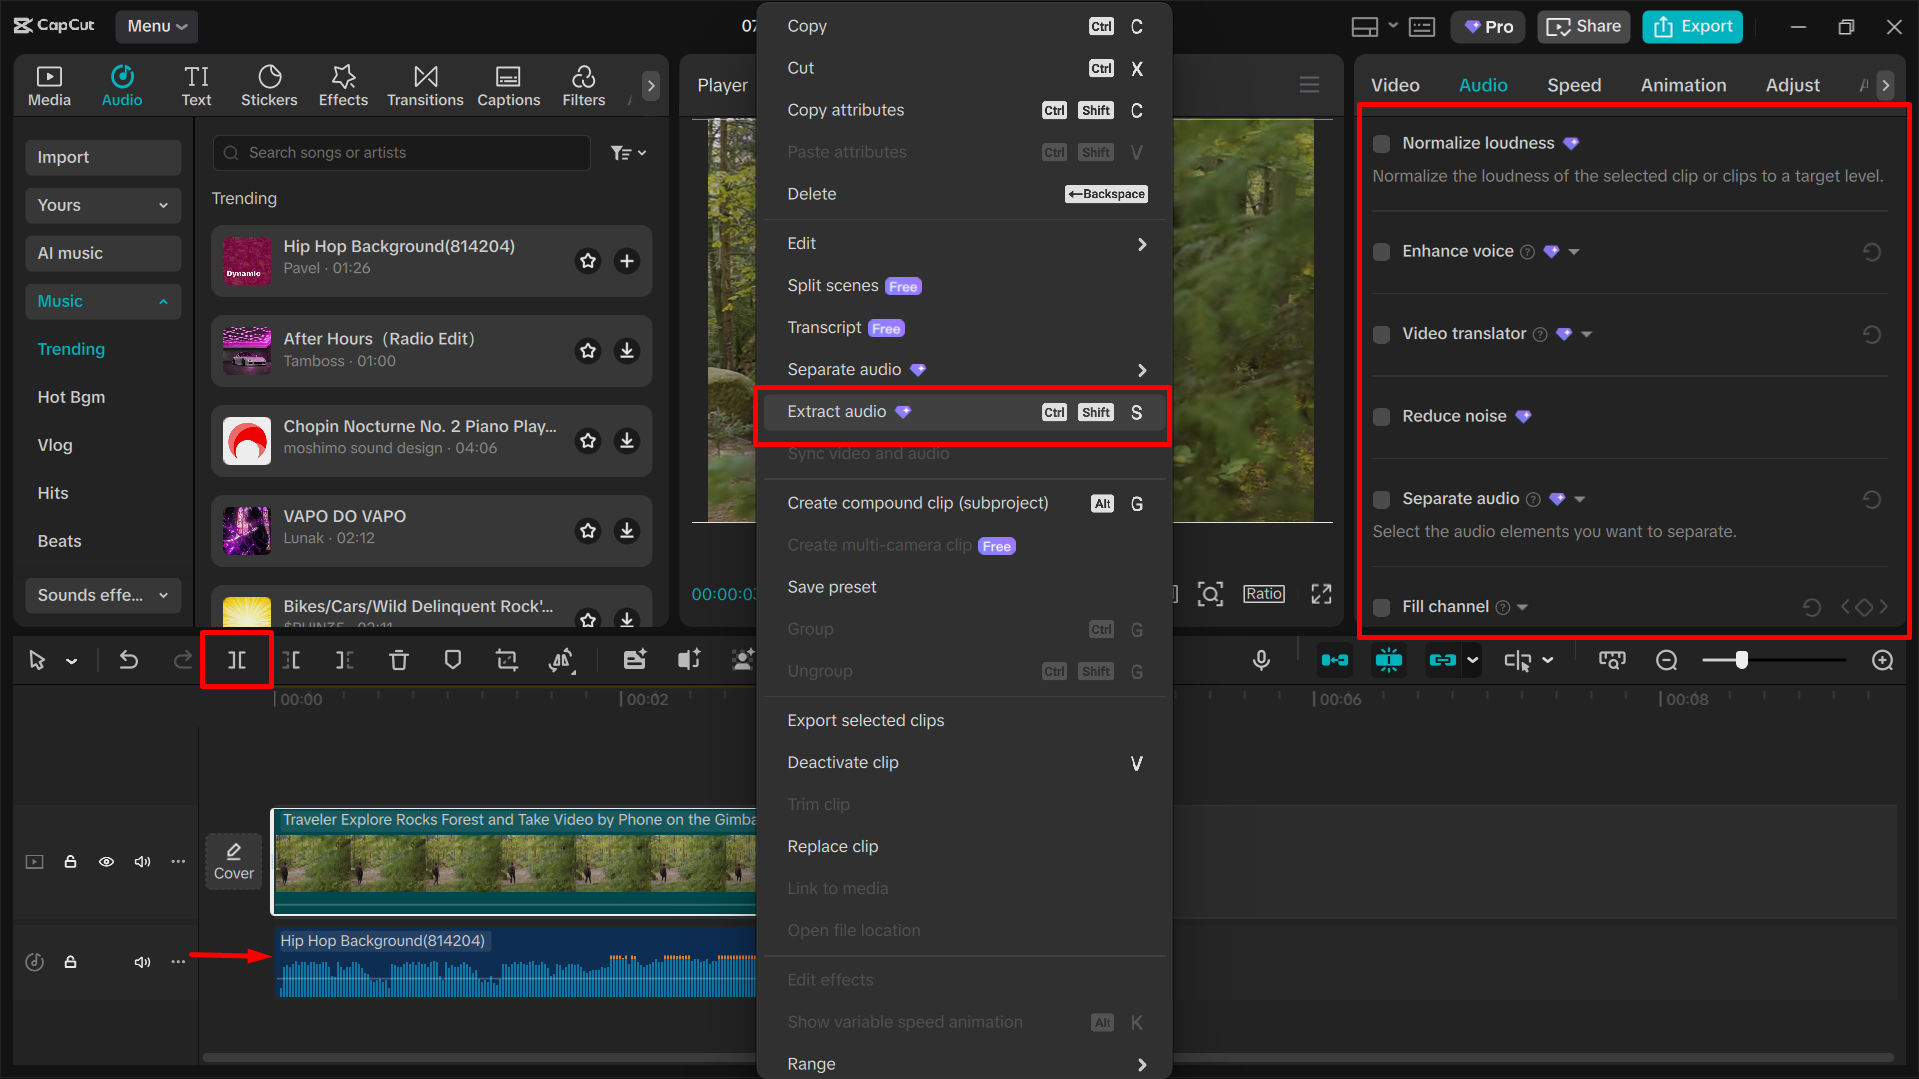
Task: Choose Extract audio from context menu
Action: [964, 412]
